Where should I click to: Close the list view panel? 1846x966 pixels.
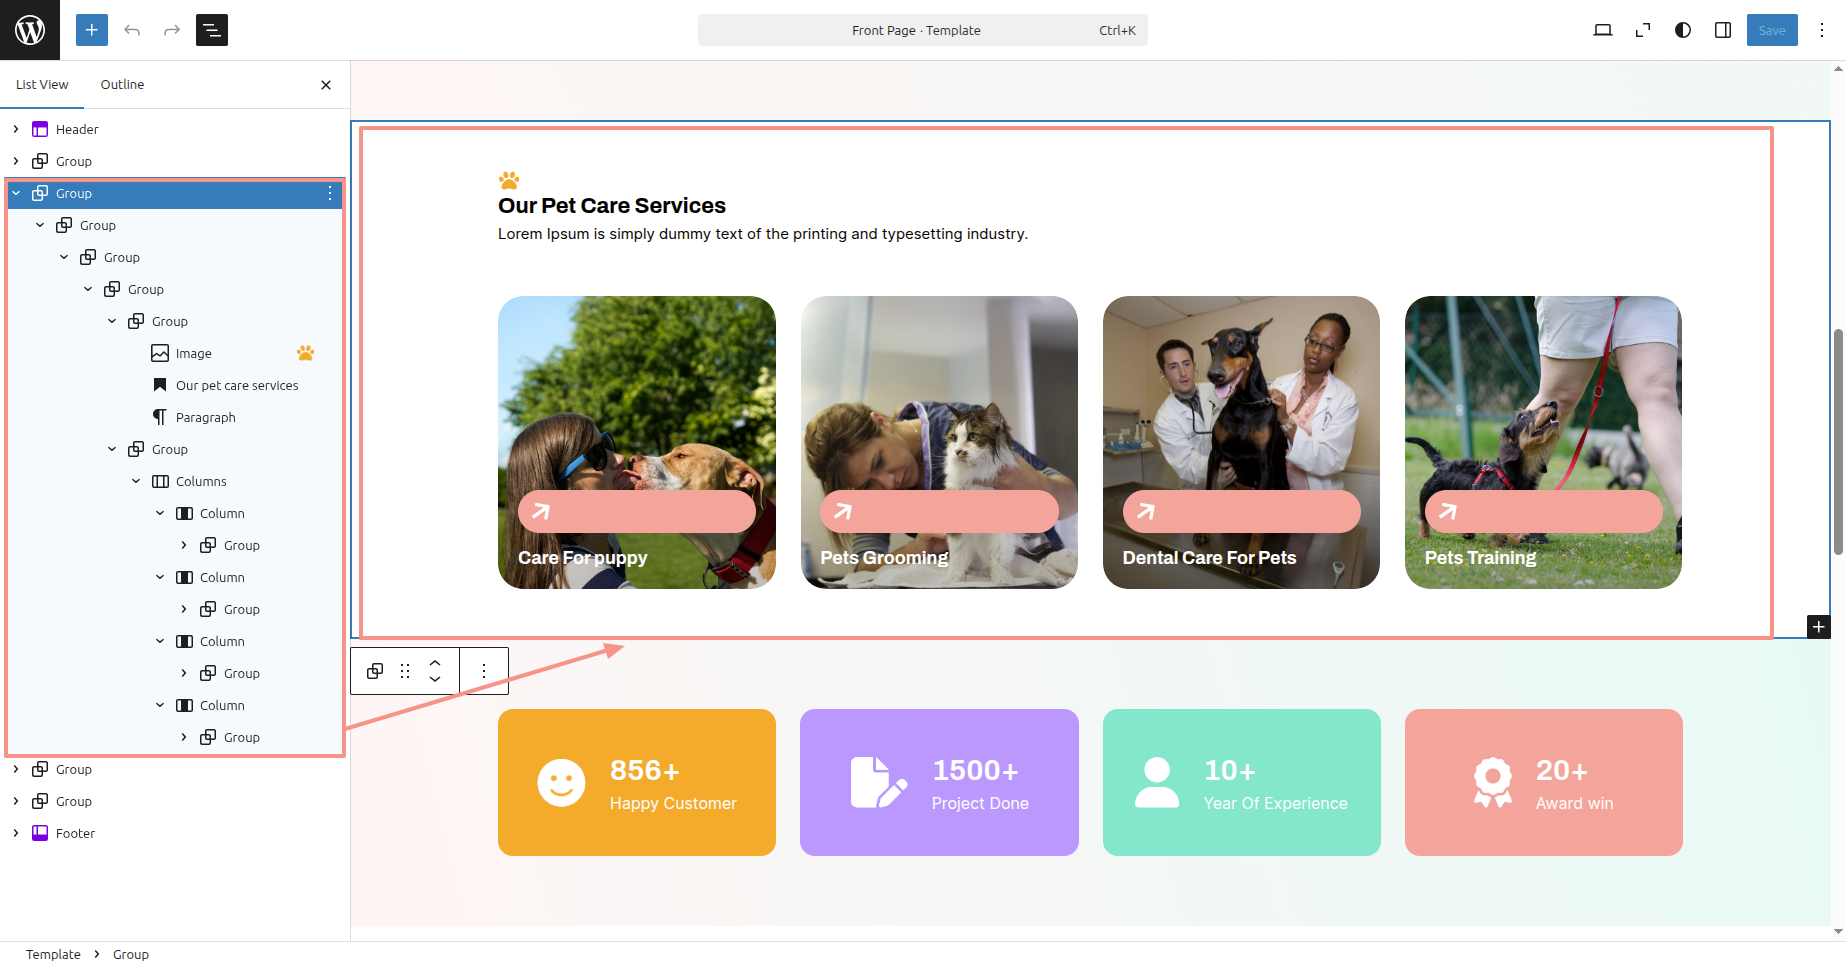(x=326, y=85)
